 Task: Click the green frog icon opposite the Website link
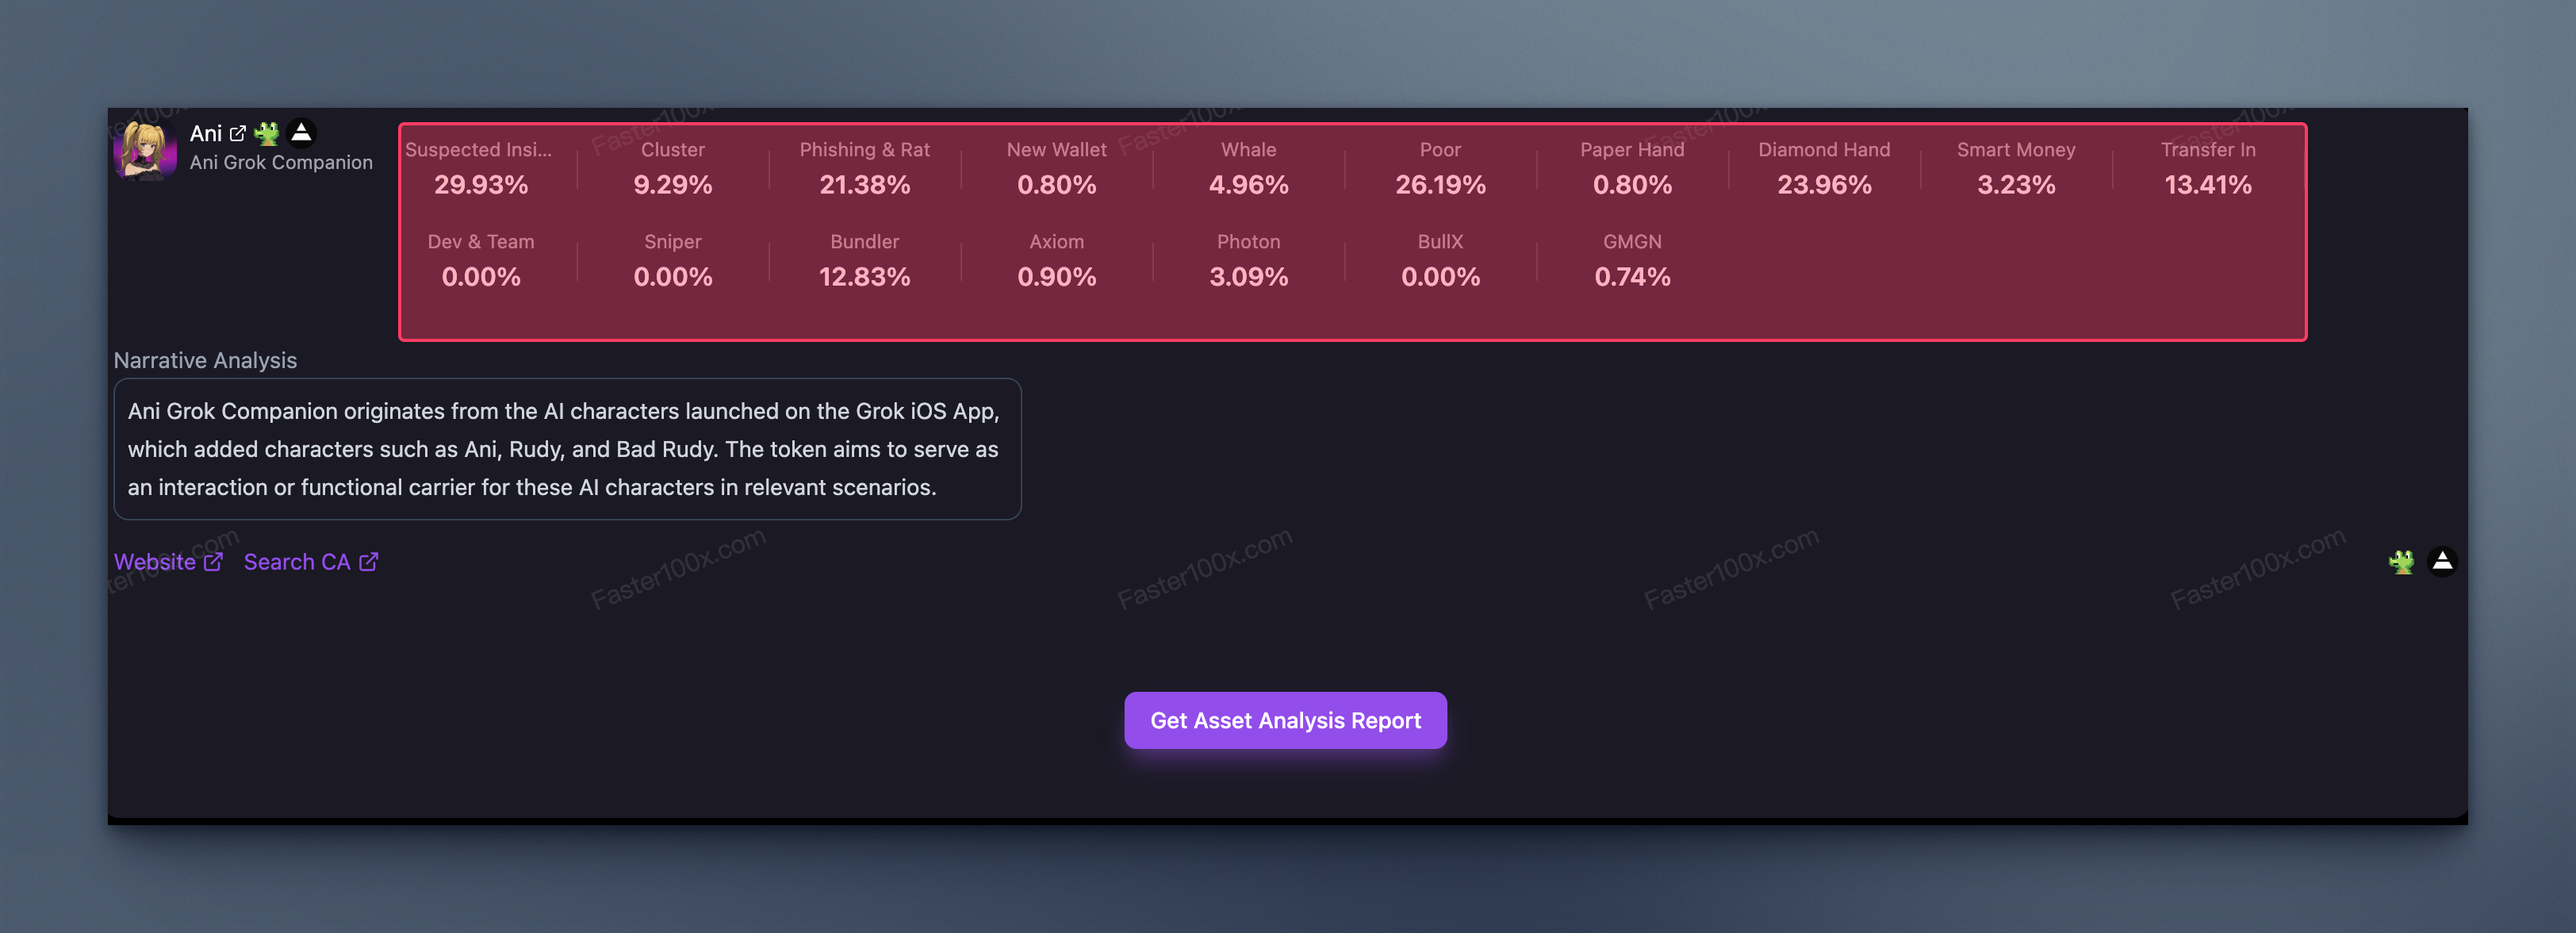click(x=2401, y=562)
